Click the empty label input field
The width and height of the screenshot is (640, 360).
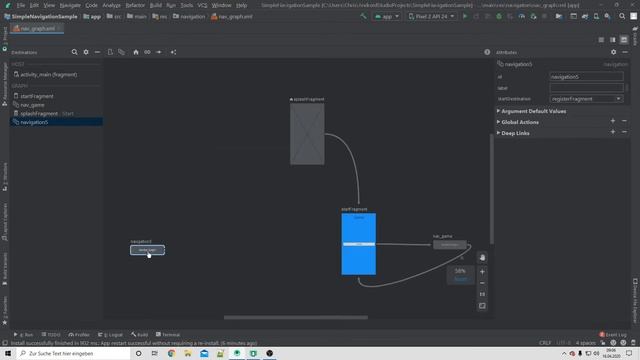(587, 88)
